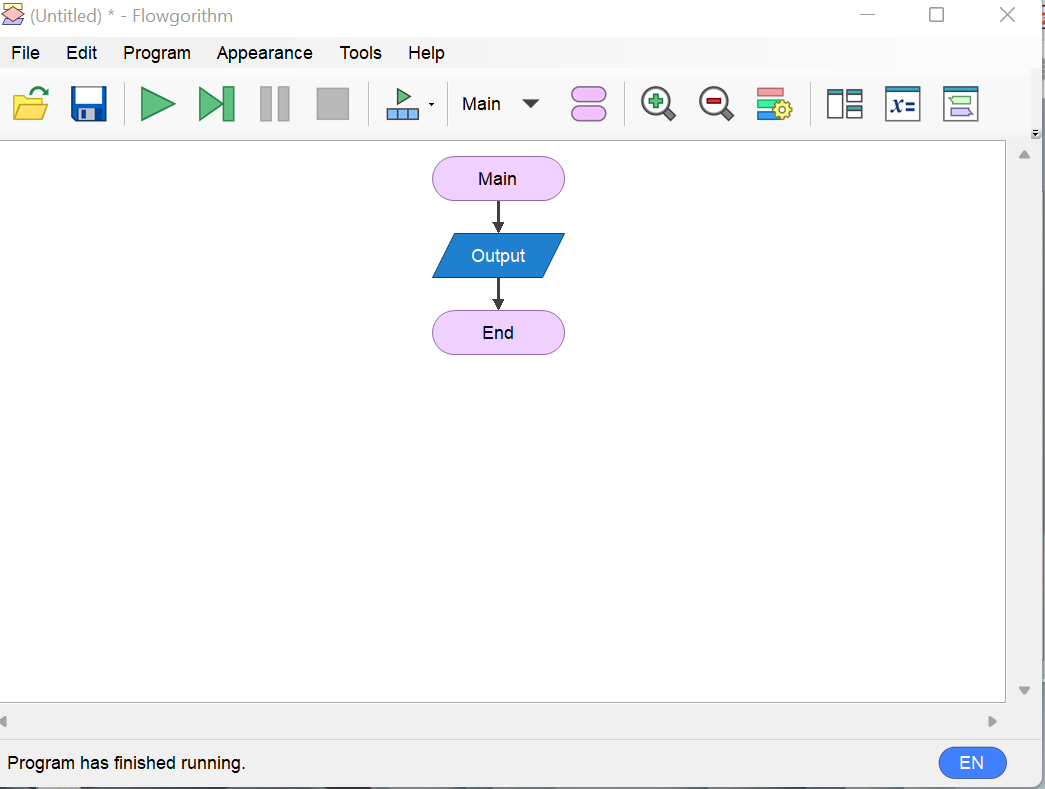Open the Appearance menu
Viewport: 1045px width, 789px height.
(264, 52)
